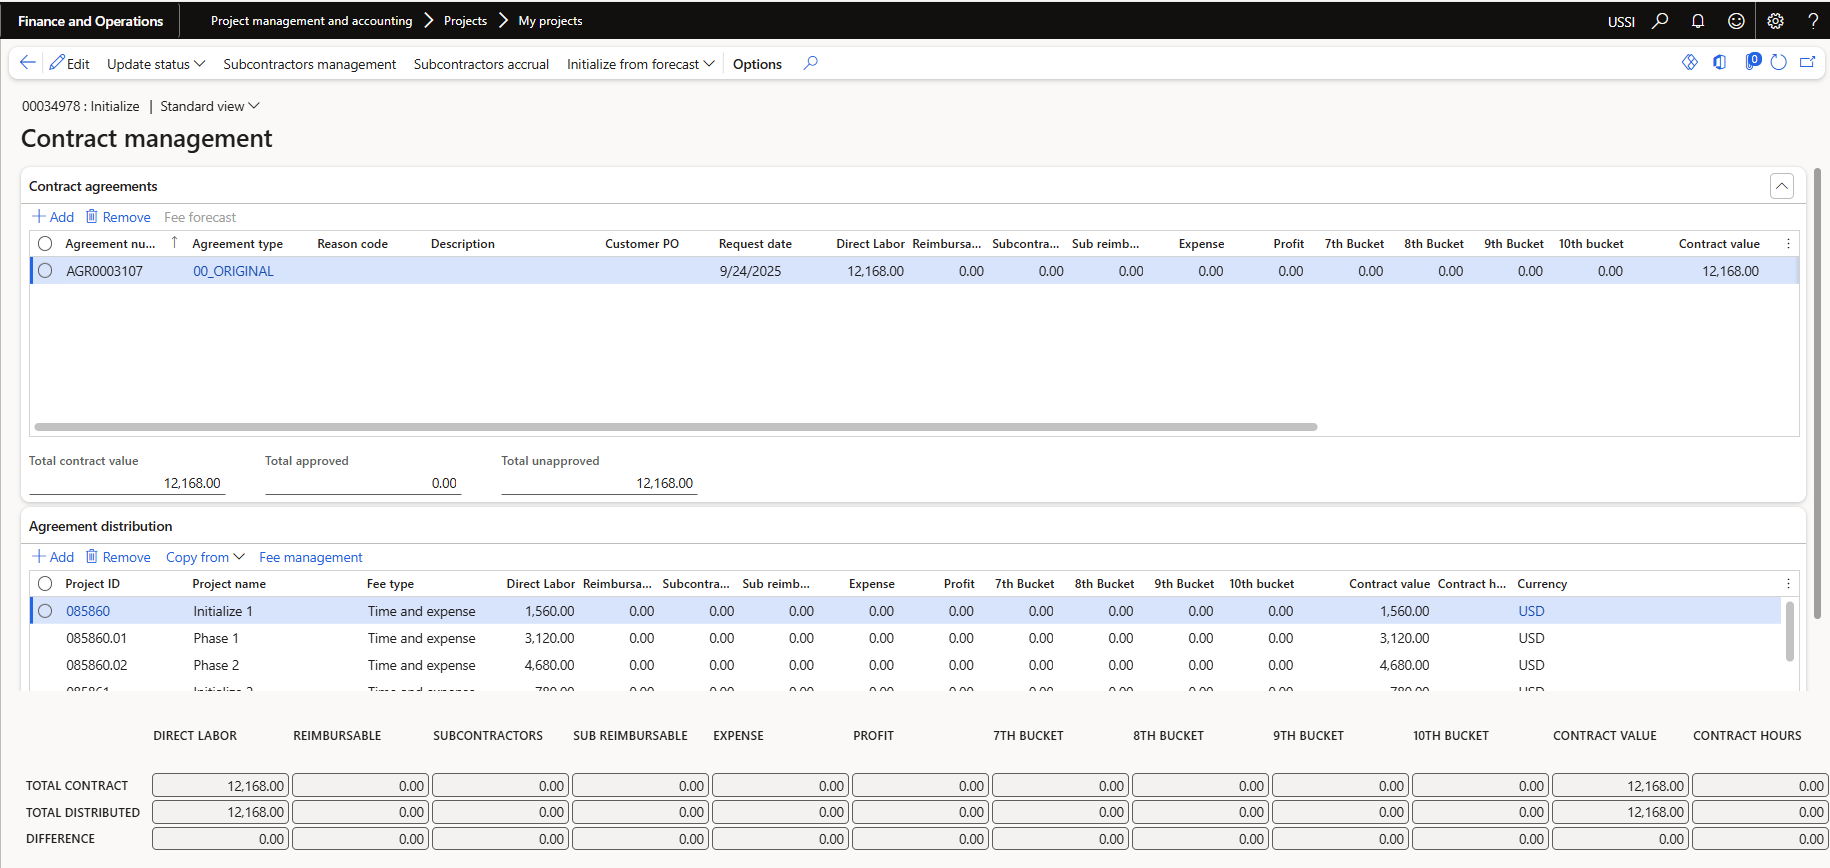The width and height of the screenshot is (1830, 868).
Task: Select the 085860 project row radio button
Action: click(x=45, y=611)
